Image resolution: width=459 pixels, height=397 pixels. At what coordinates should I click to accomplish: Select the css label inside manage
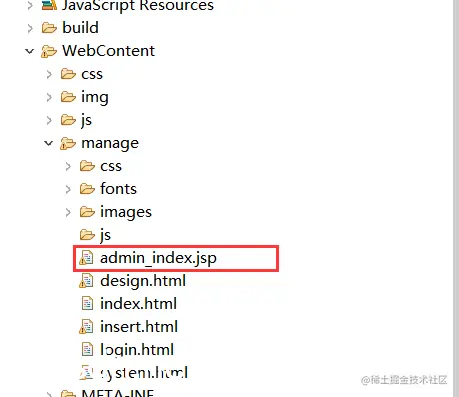click(111, 166)
